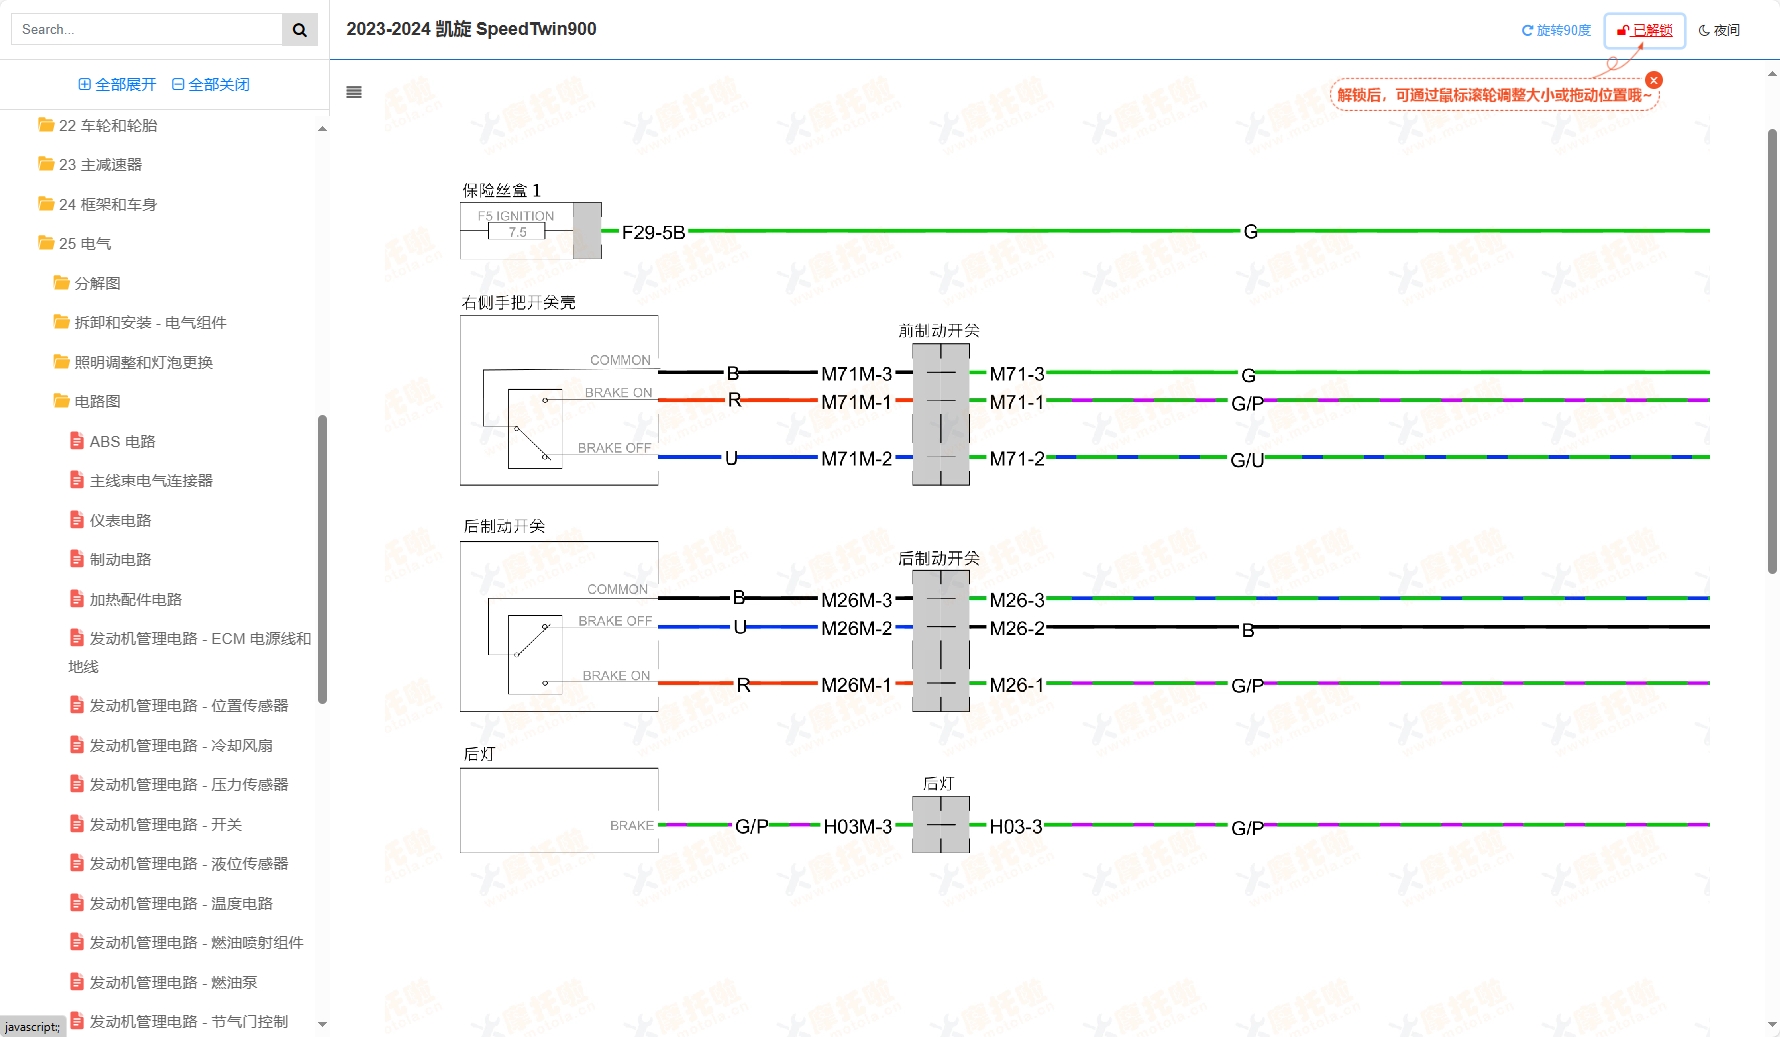Click the folder icon beside 22 车轮和轮胎
This screenshot has height=1037, width=1780.
[x=46, y=125]
